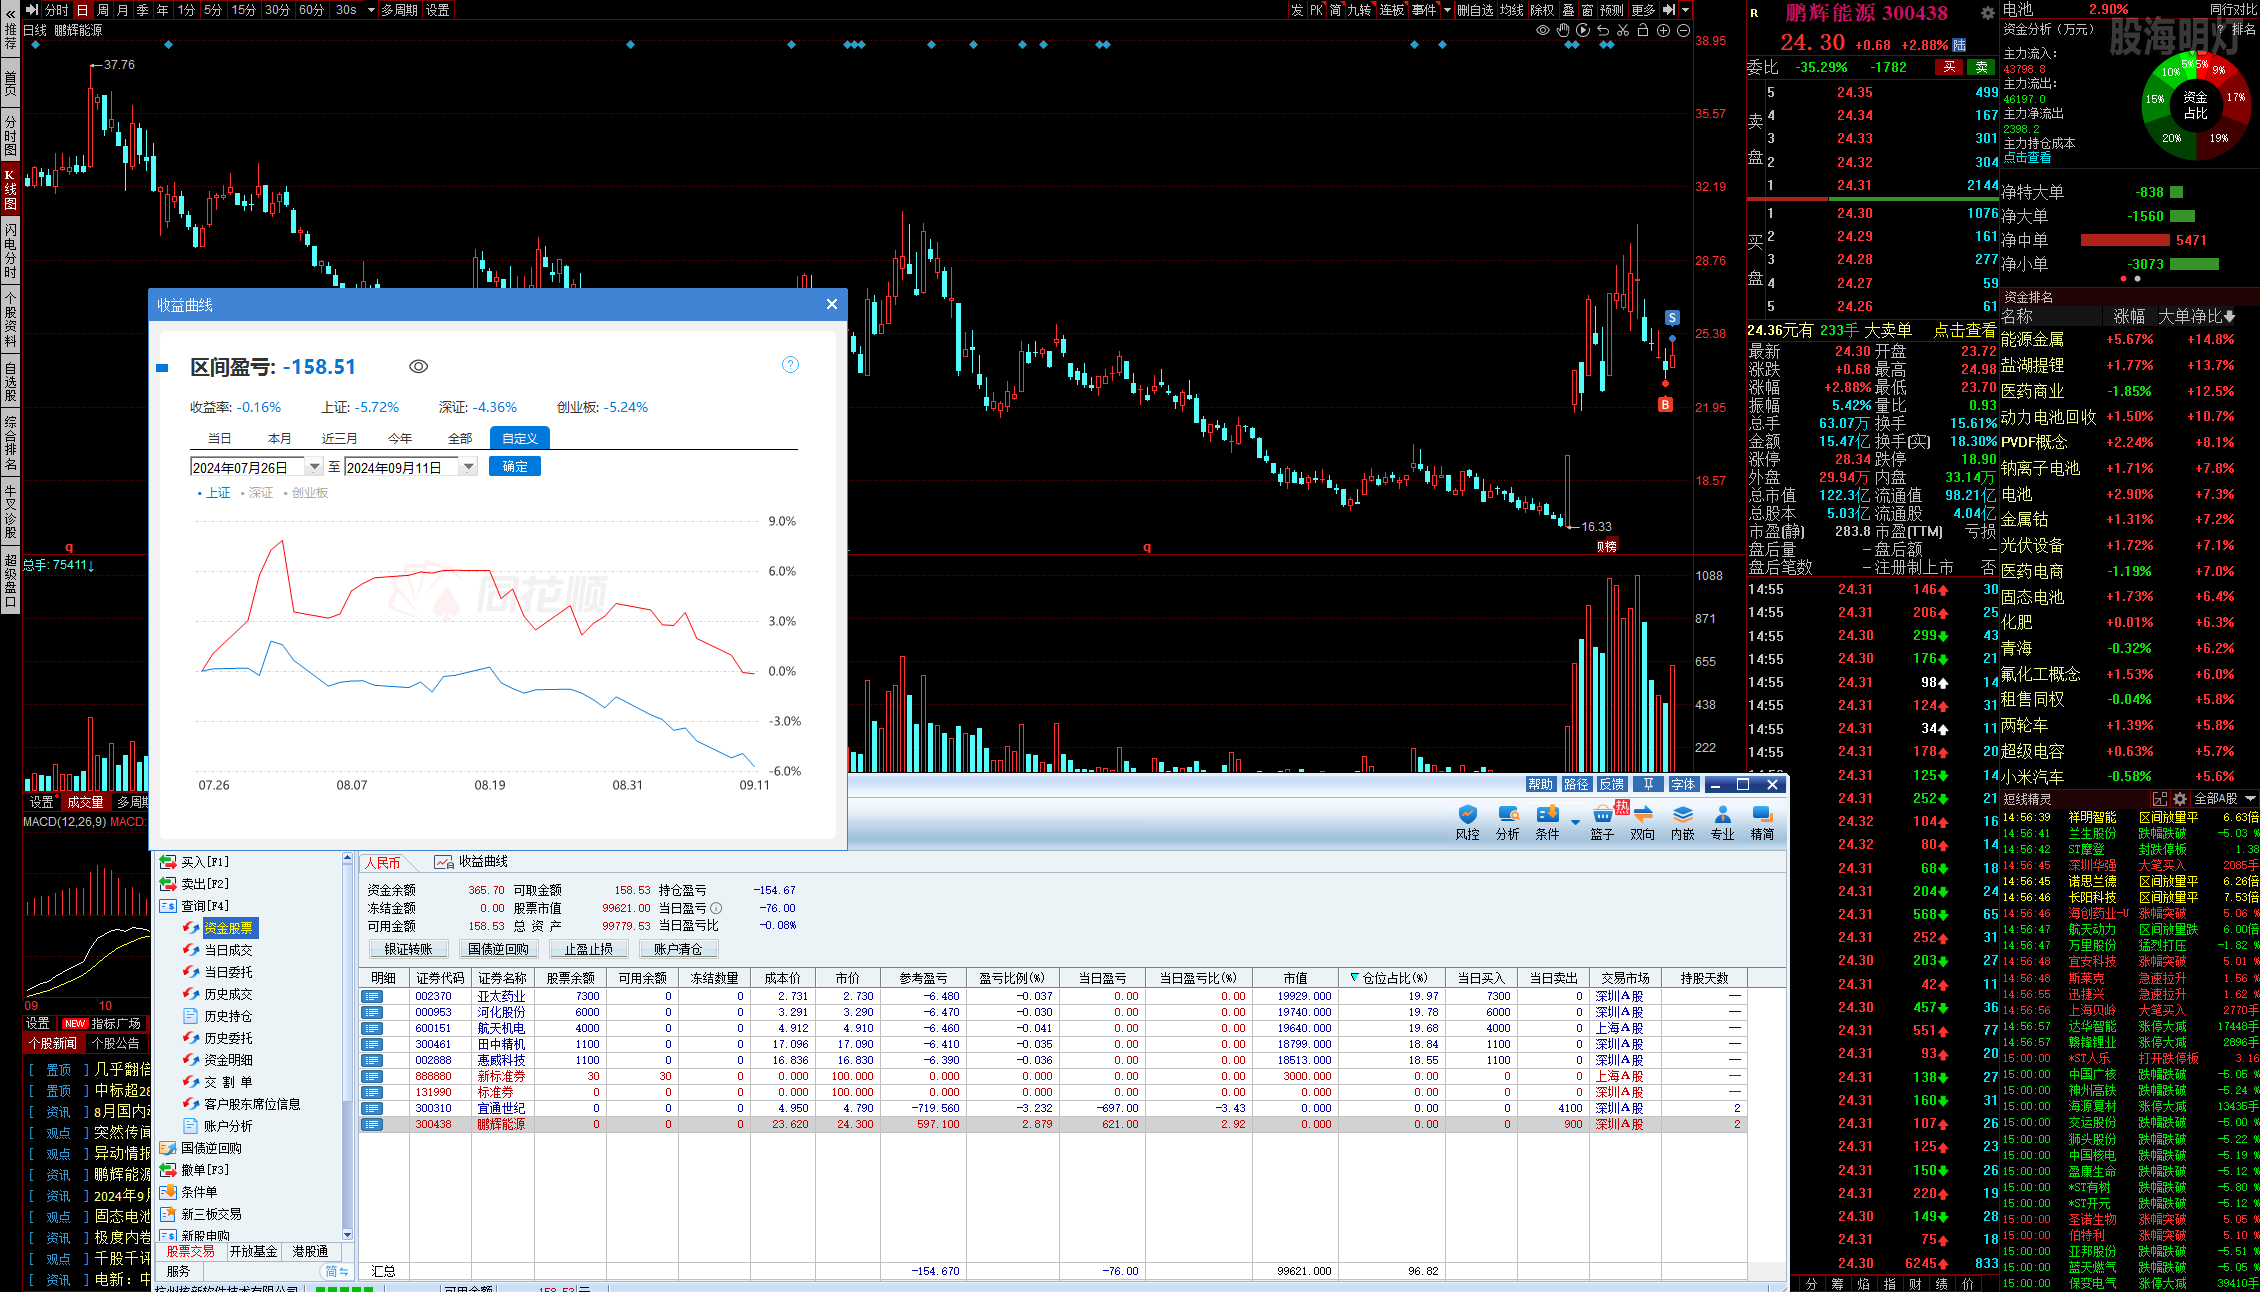The image size is (2260, 1292).
Task: Toggle 九转 indicator in top toolbar
Action: (1359, 10)
